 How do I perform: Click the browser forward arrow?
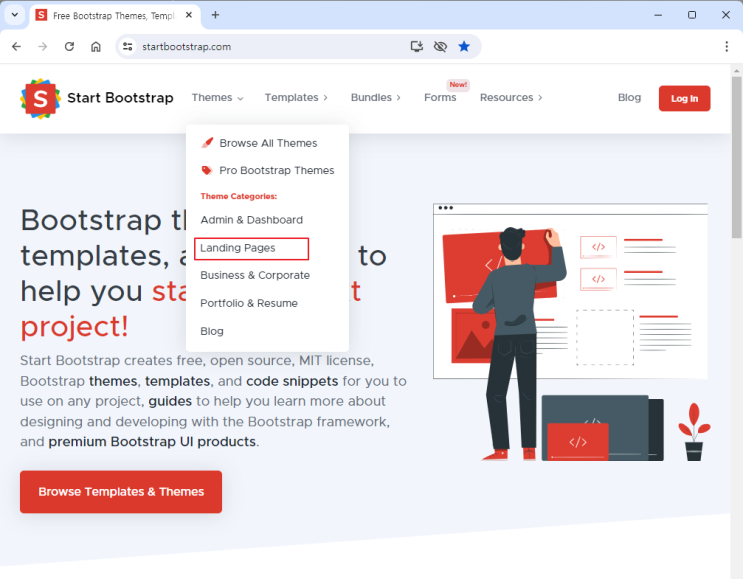tap(43, 46)
